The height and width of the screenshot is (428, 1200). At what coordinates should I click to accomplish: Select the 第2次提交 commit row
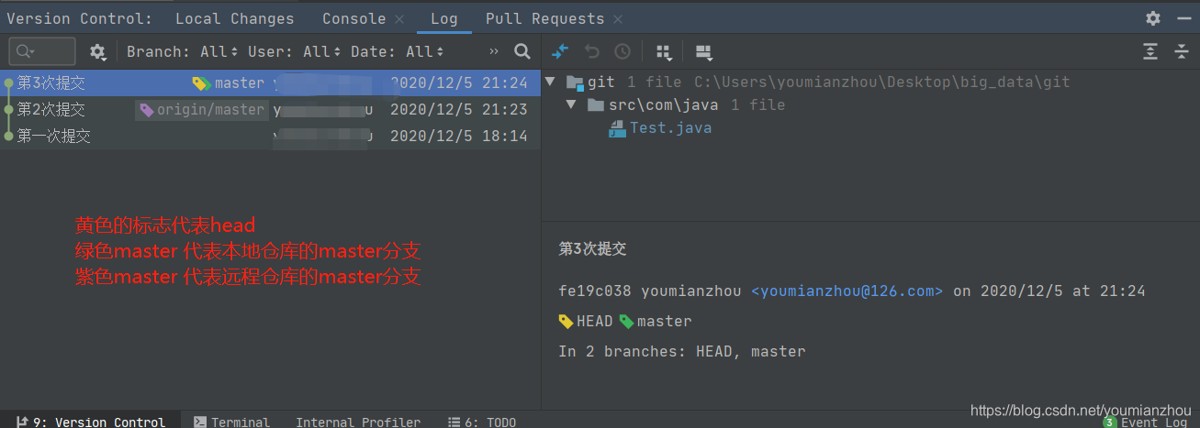(x=52, y=110)
